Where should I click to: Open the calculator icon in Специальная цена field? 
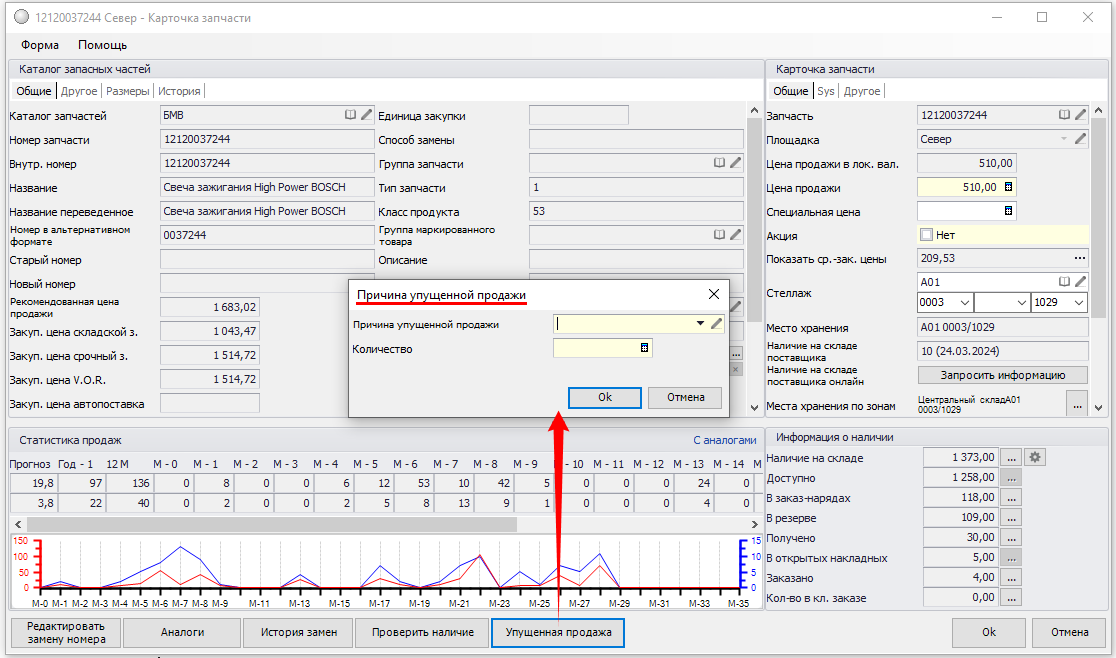pos(1008,211)
